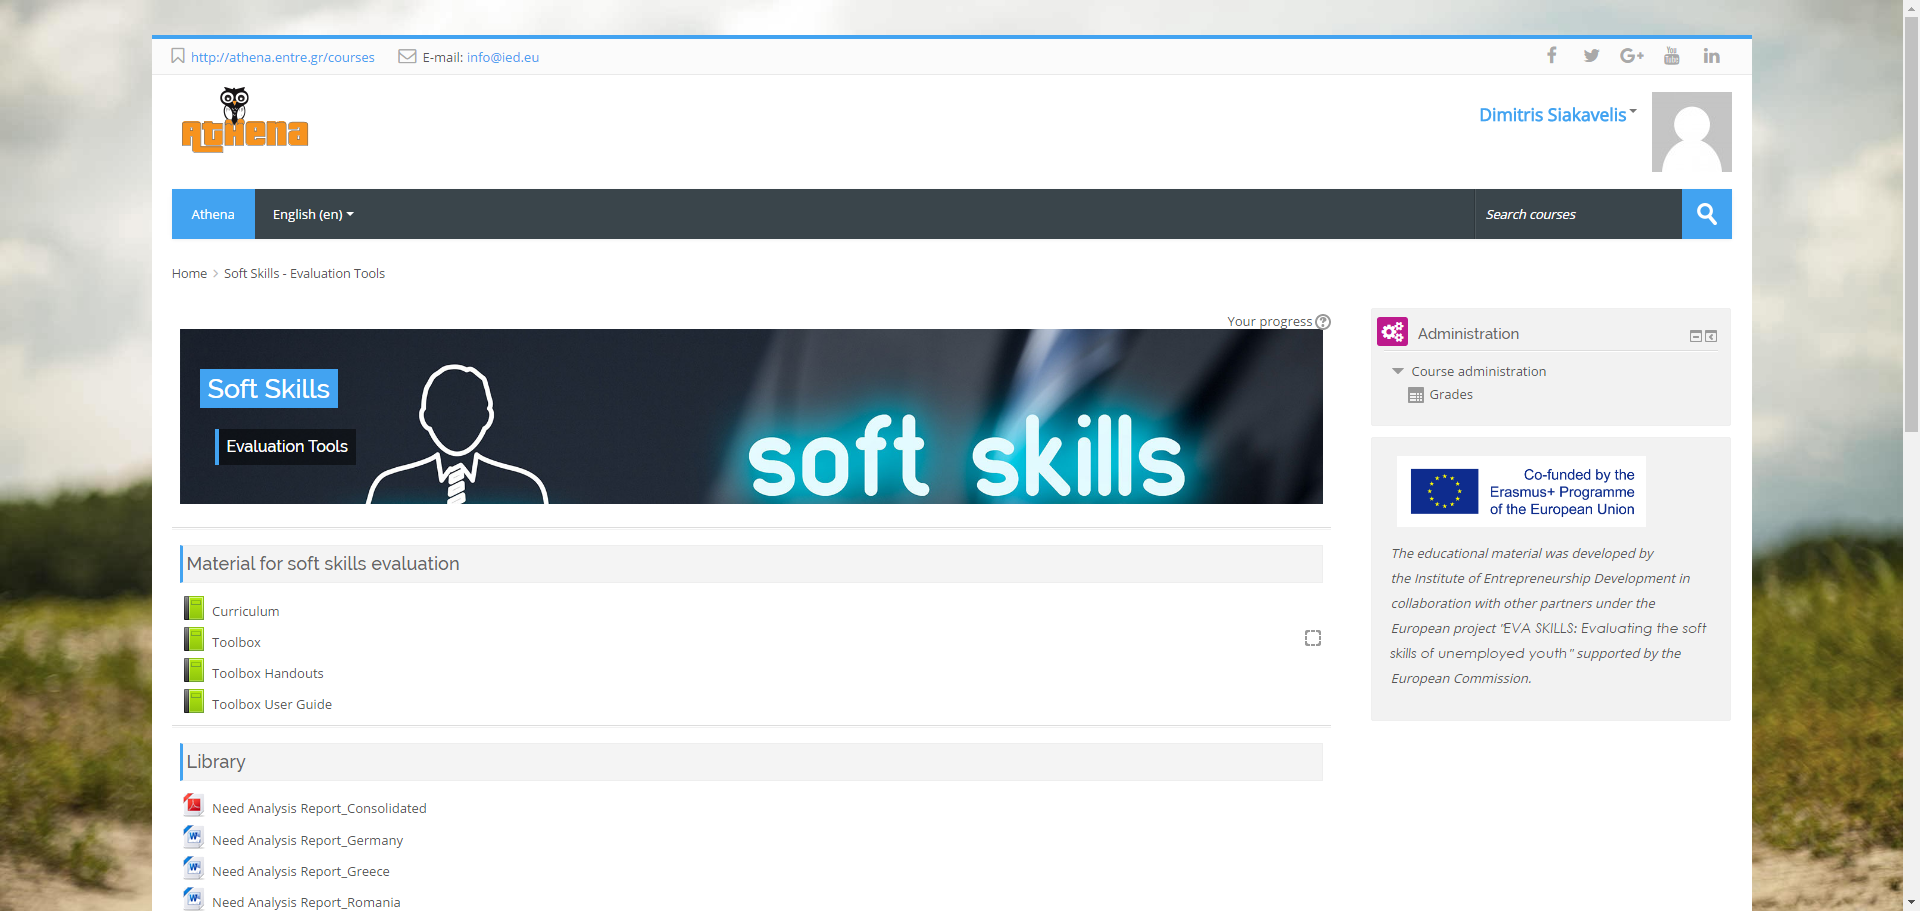Click the Your progress help icon
This screenshot has height=911, width=1920.
click(x=1323, y=322)
